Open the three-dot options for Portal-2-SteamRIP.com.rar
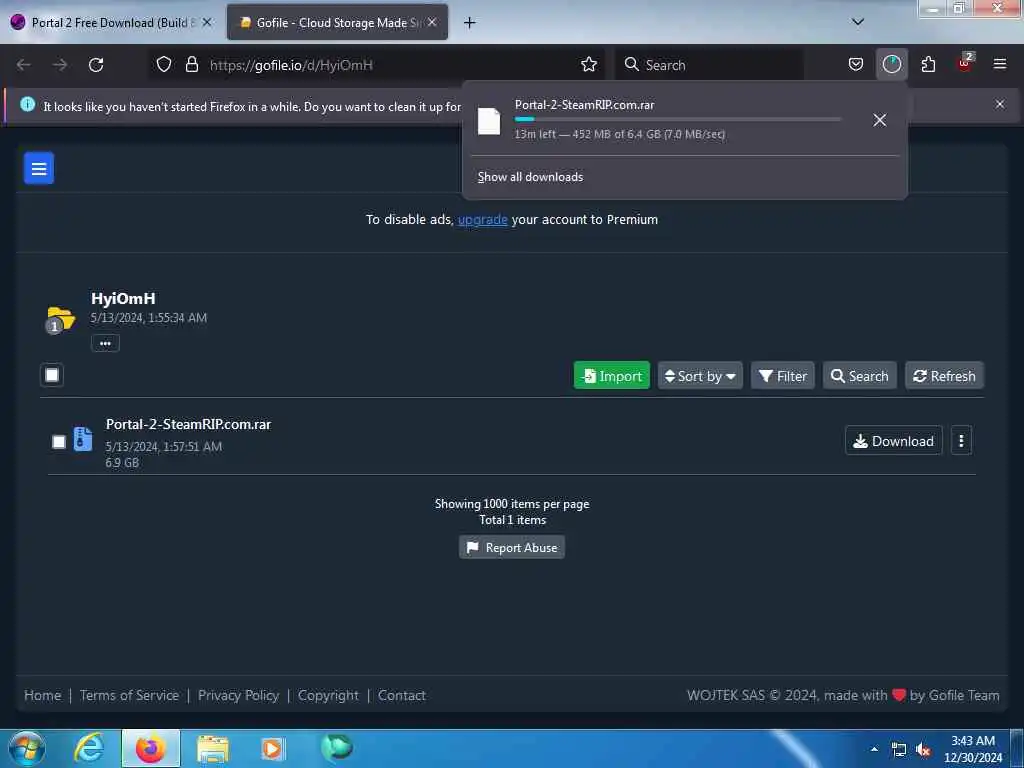 click(x=961, y=441)
